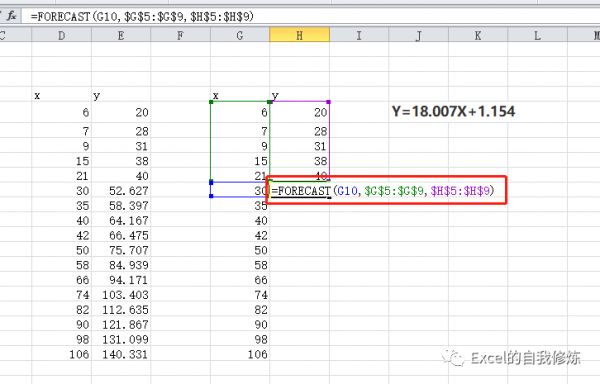Click the cell with 58 in column G

(240, 265)
